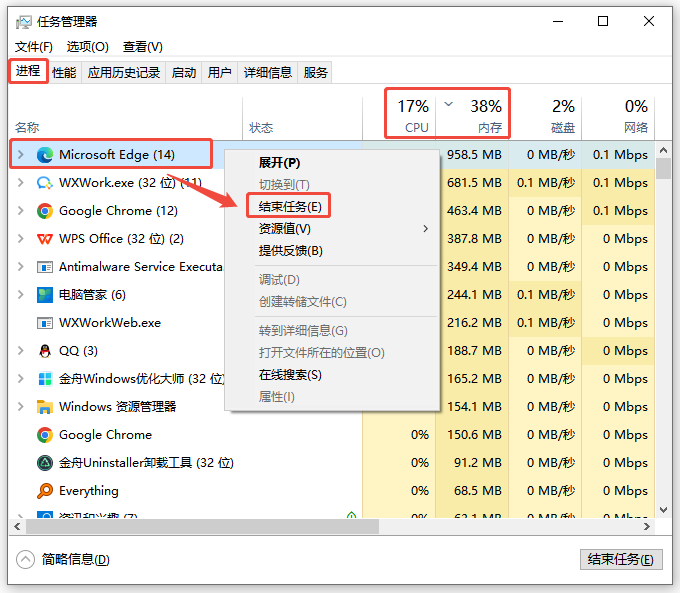Click the Windows 资源管理器 folder icon

[45, 407]
